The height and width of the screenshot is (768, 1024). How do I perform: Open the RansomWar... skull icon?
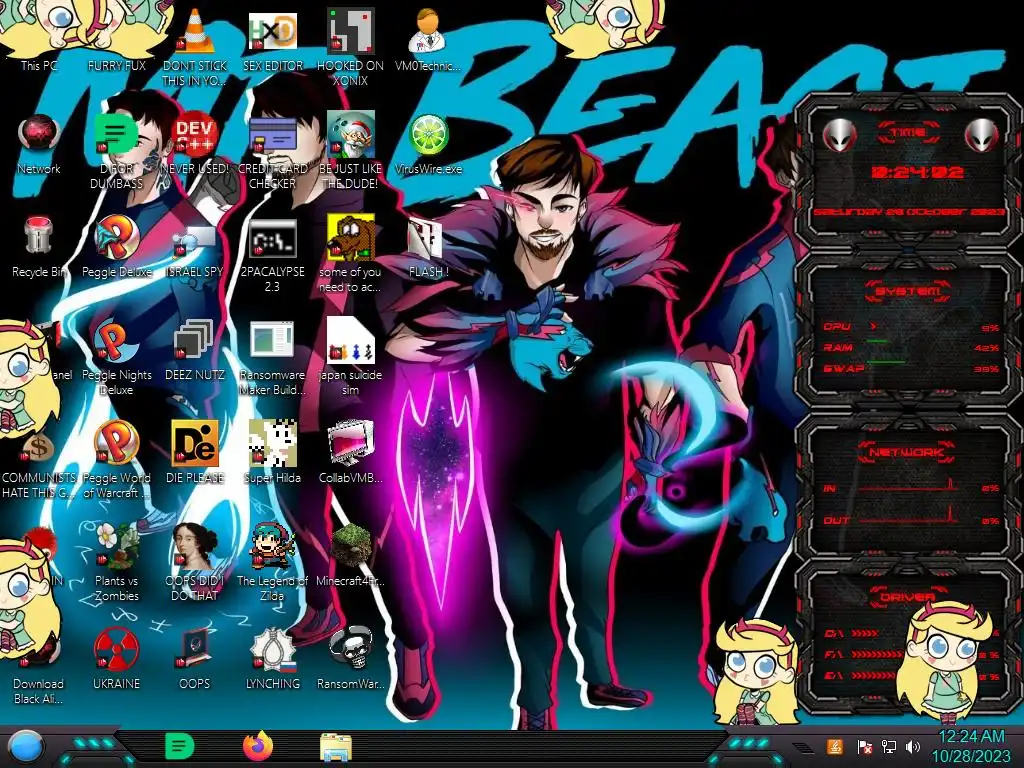(351, 658)
